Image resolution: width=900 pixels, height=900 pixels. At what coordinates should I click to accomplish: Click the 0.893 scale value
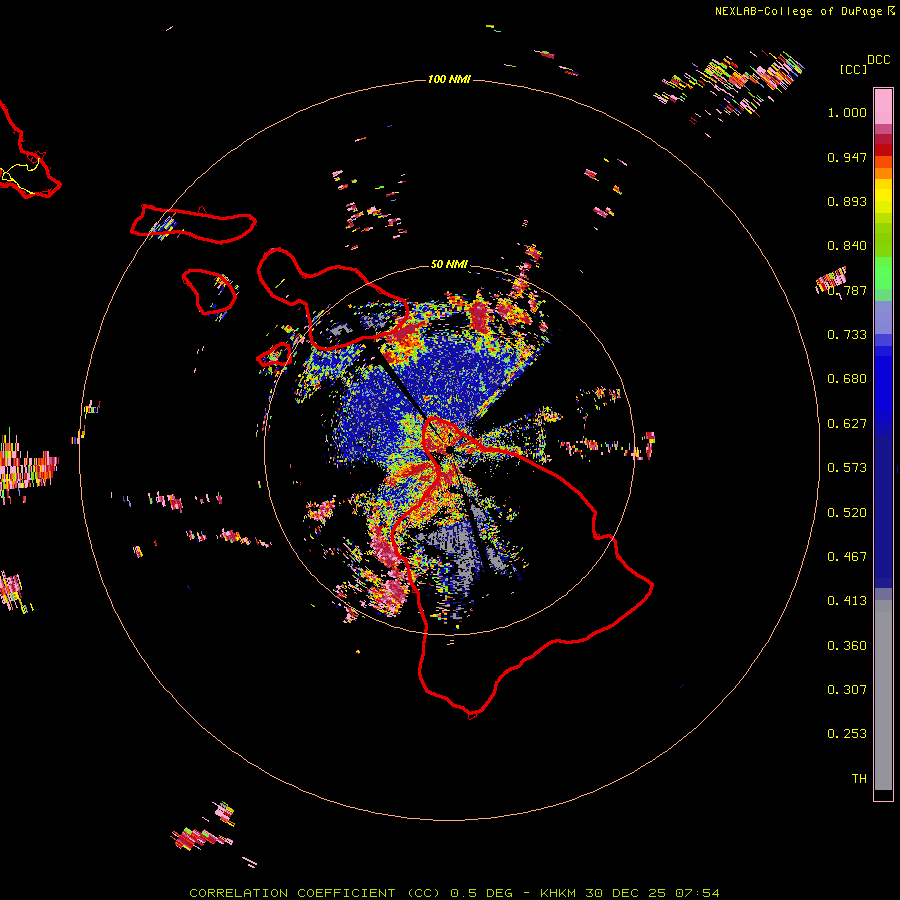pyautogui.click(x=847, y=201)
